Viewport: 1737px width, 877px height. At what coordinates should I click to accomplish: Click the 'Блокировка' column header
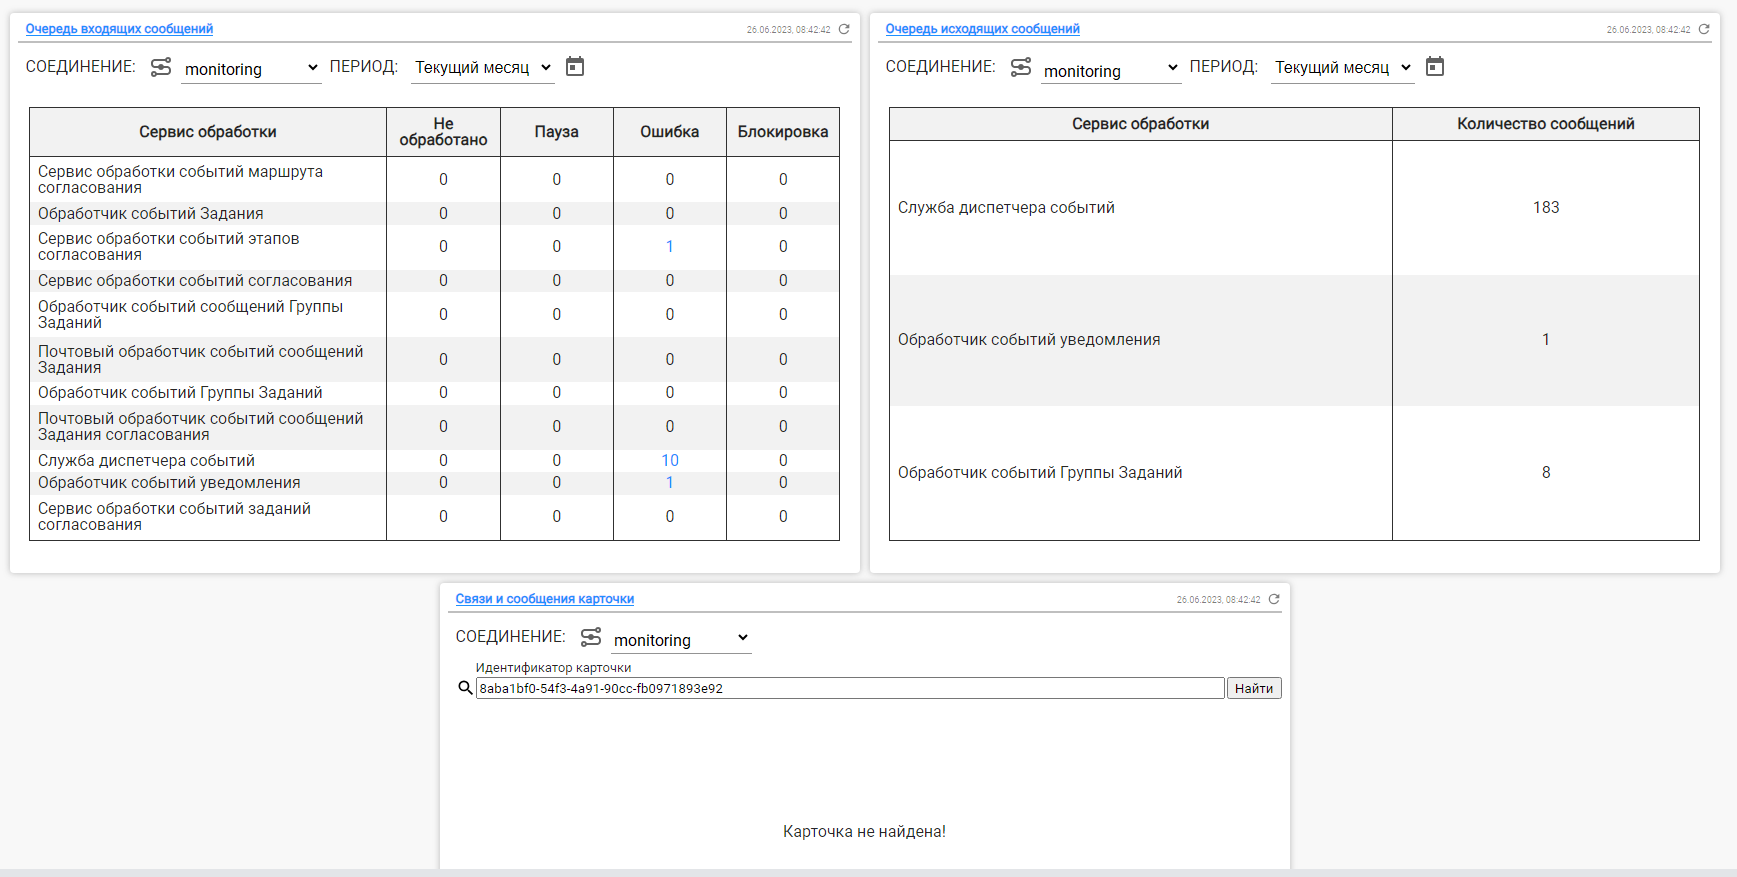783,132
